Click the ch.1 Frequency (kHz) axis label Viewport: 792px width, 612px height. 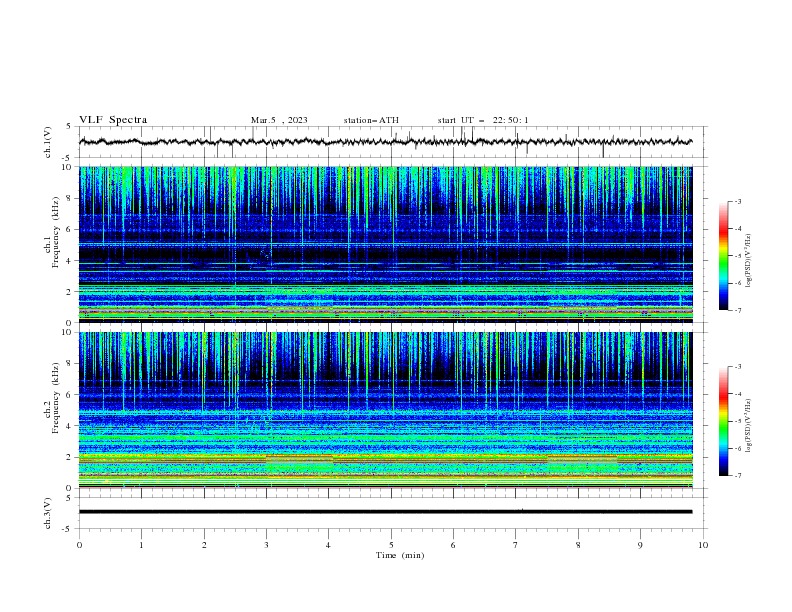pyautogui.click(x=52, y=233)
